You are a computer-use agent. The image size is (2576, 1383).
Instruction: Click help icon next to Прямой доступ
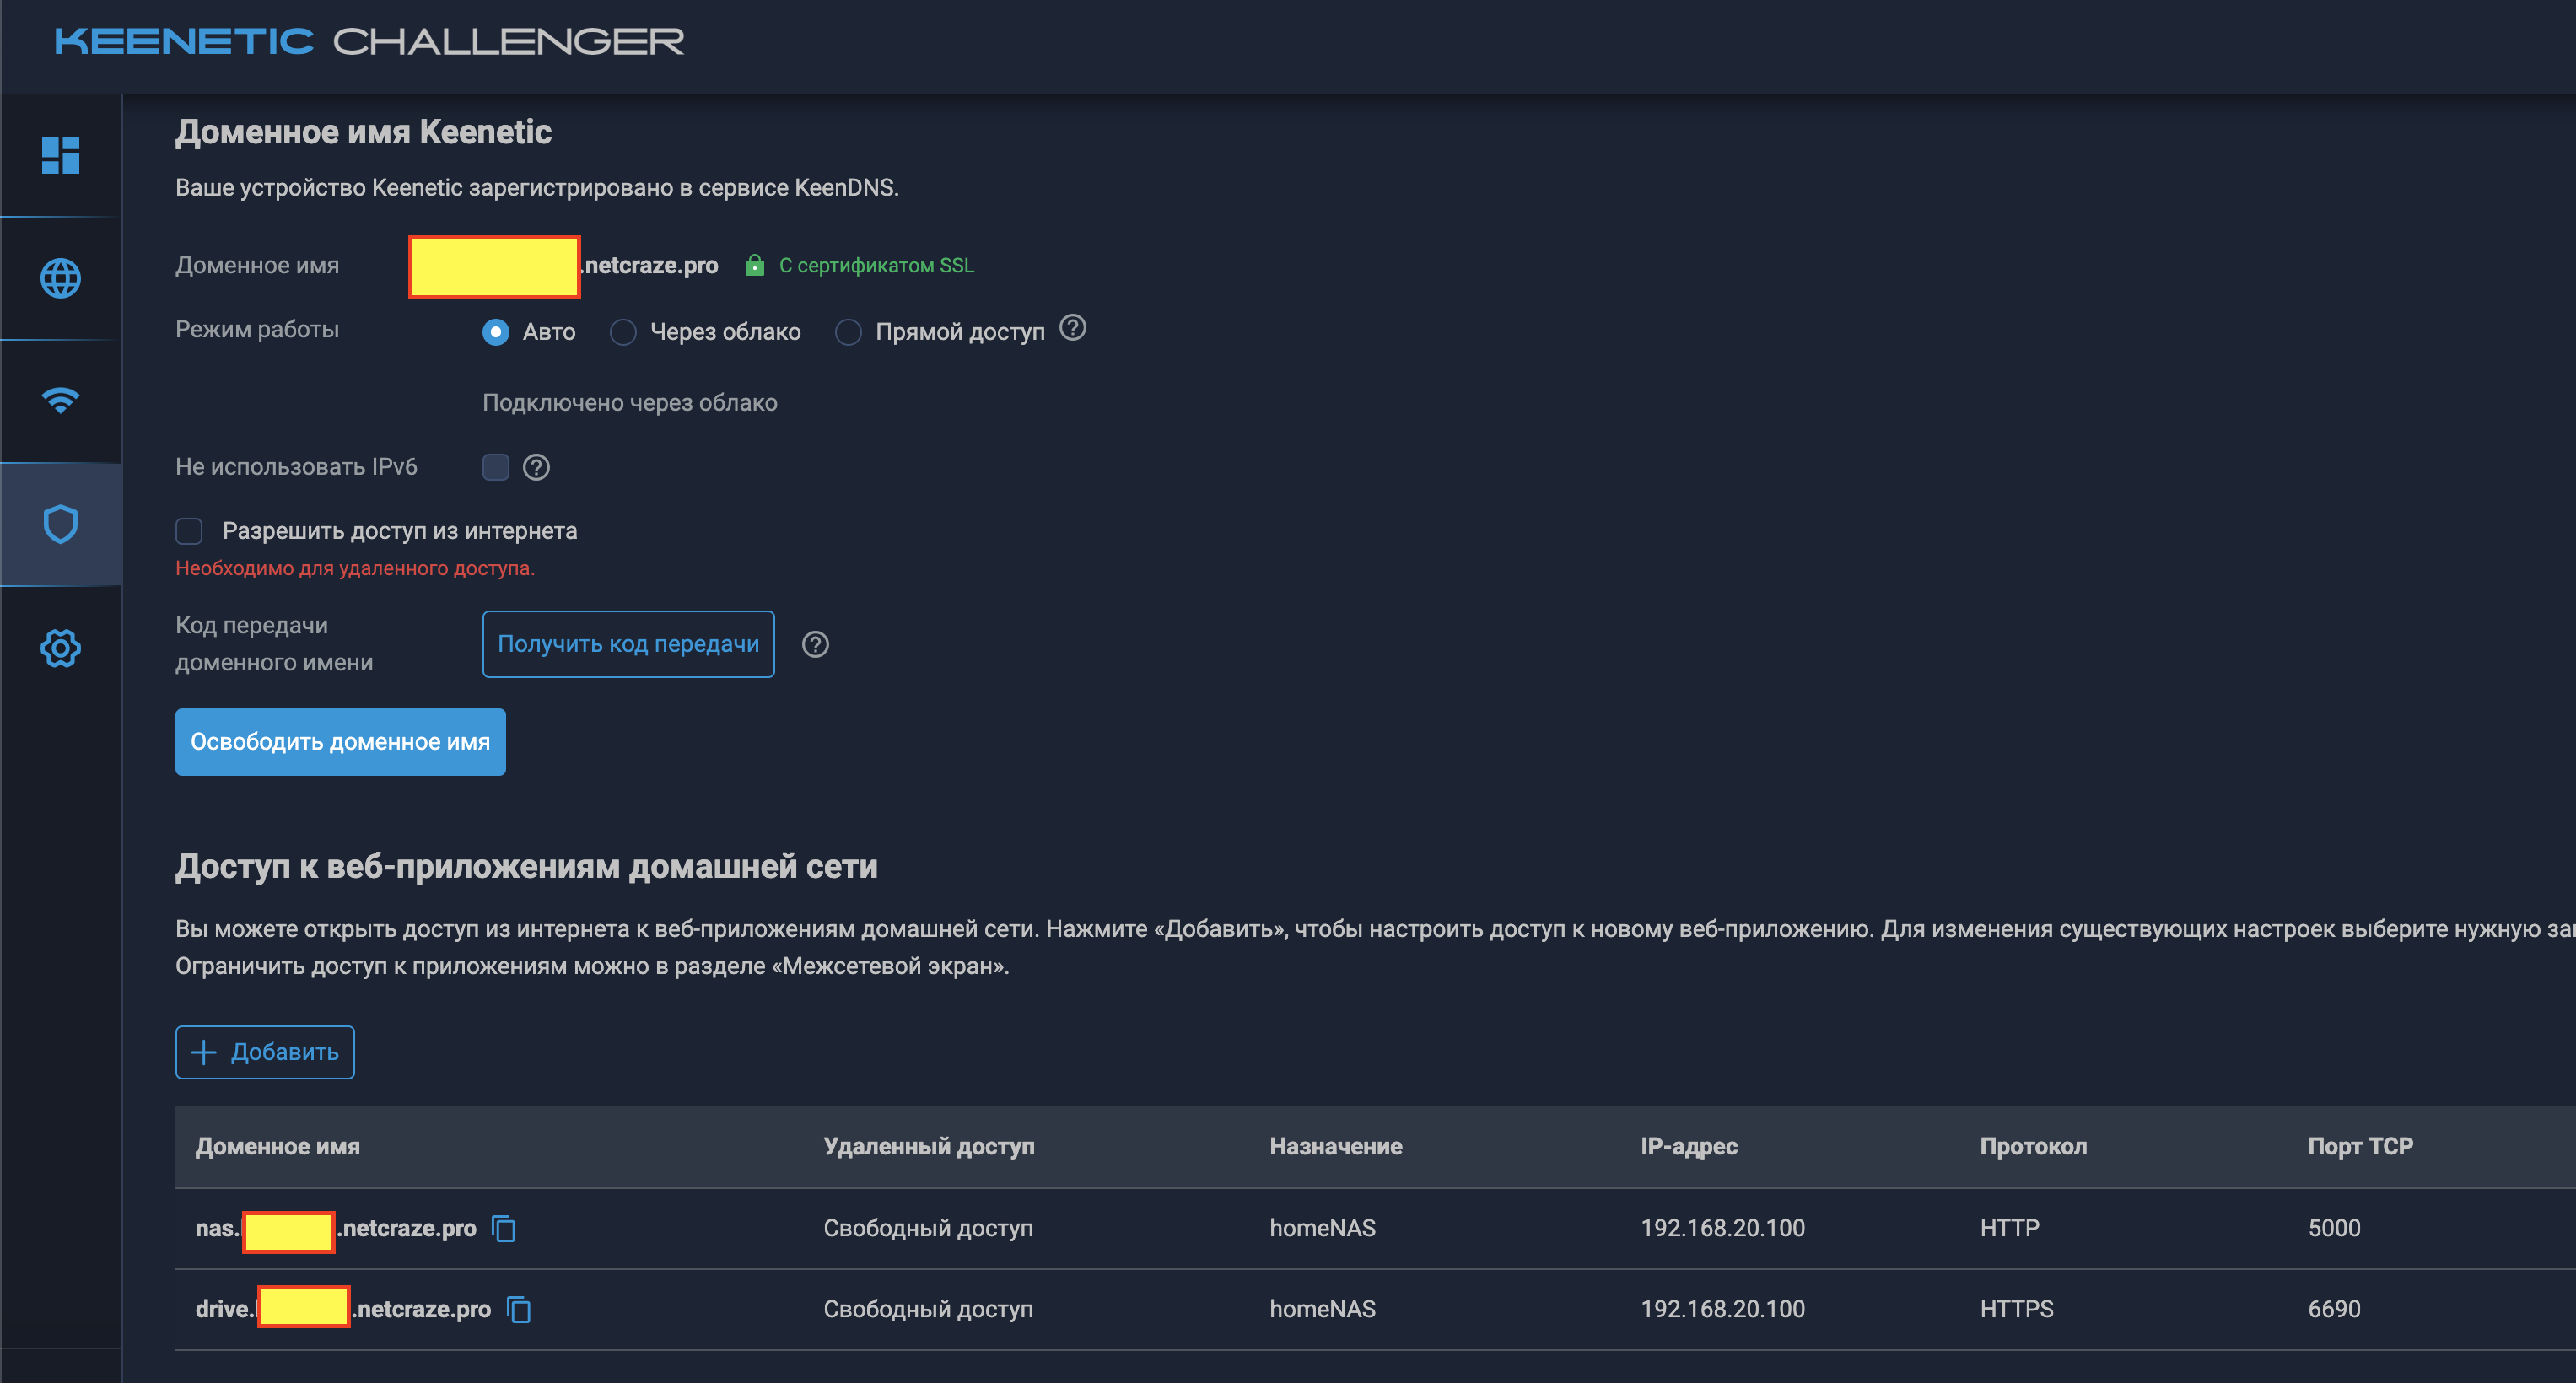pos(1072,328)
